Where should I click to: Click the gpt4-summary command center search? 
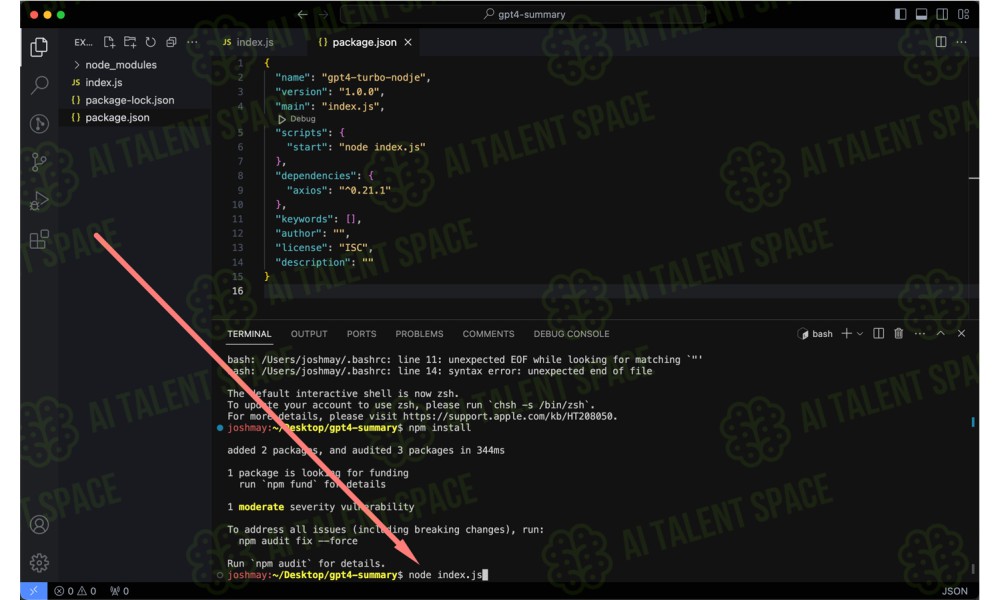click(x=524, y=14)
